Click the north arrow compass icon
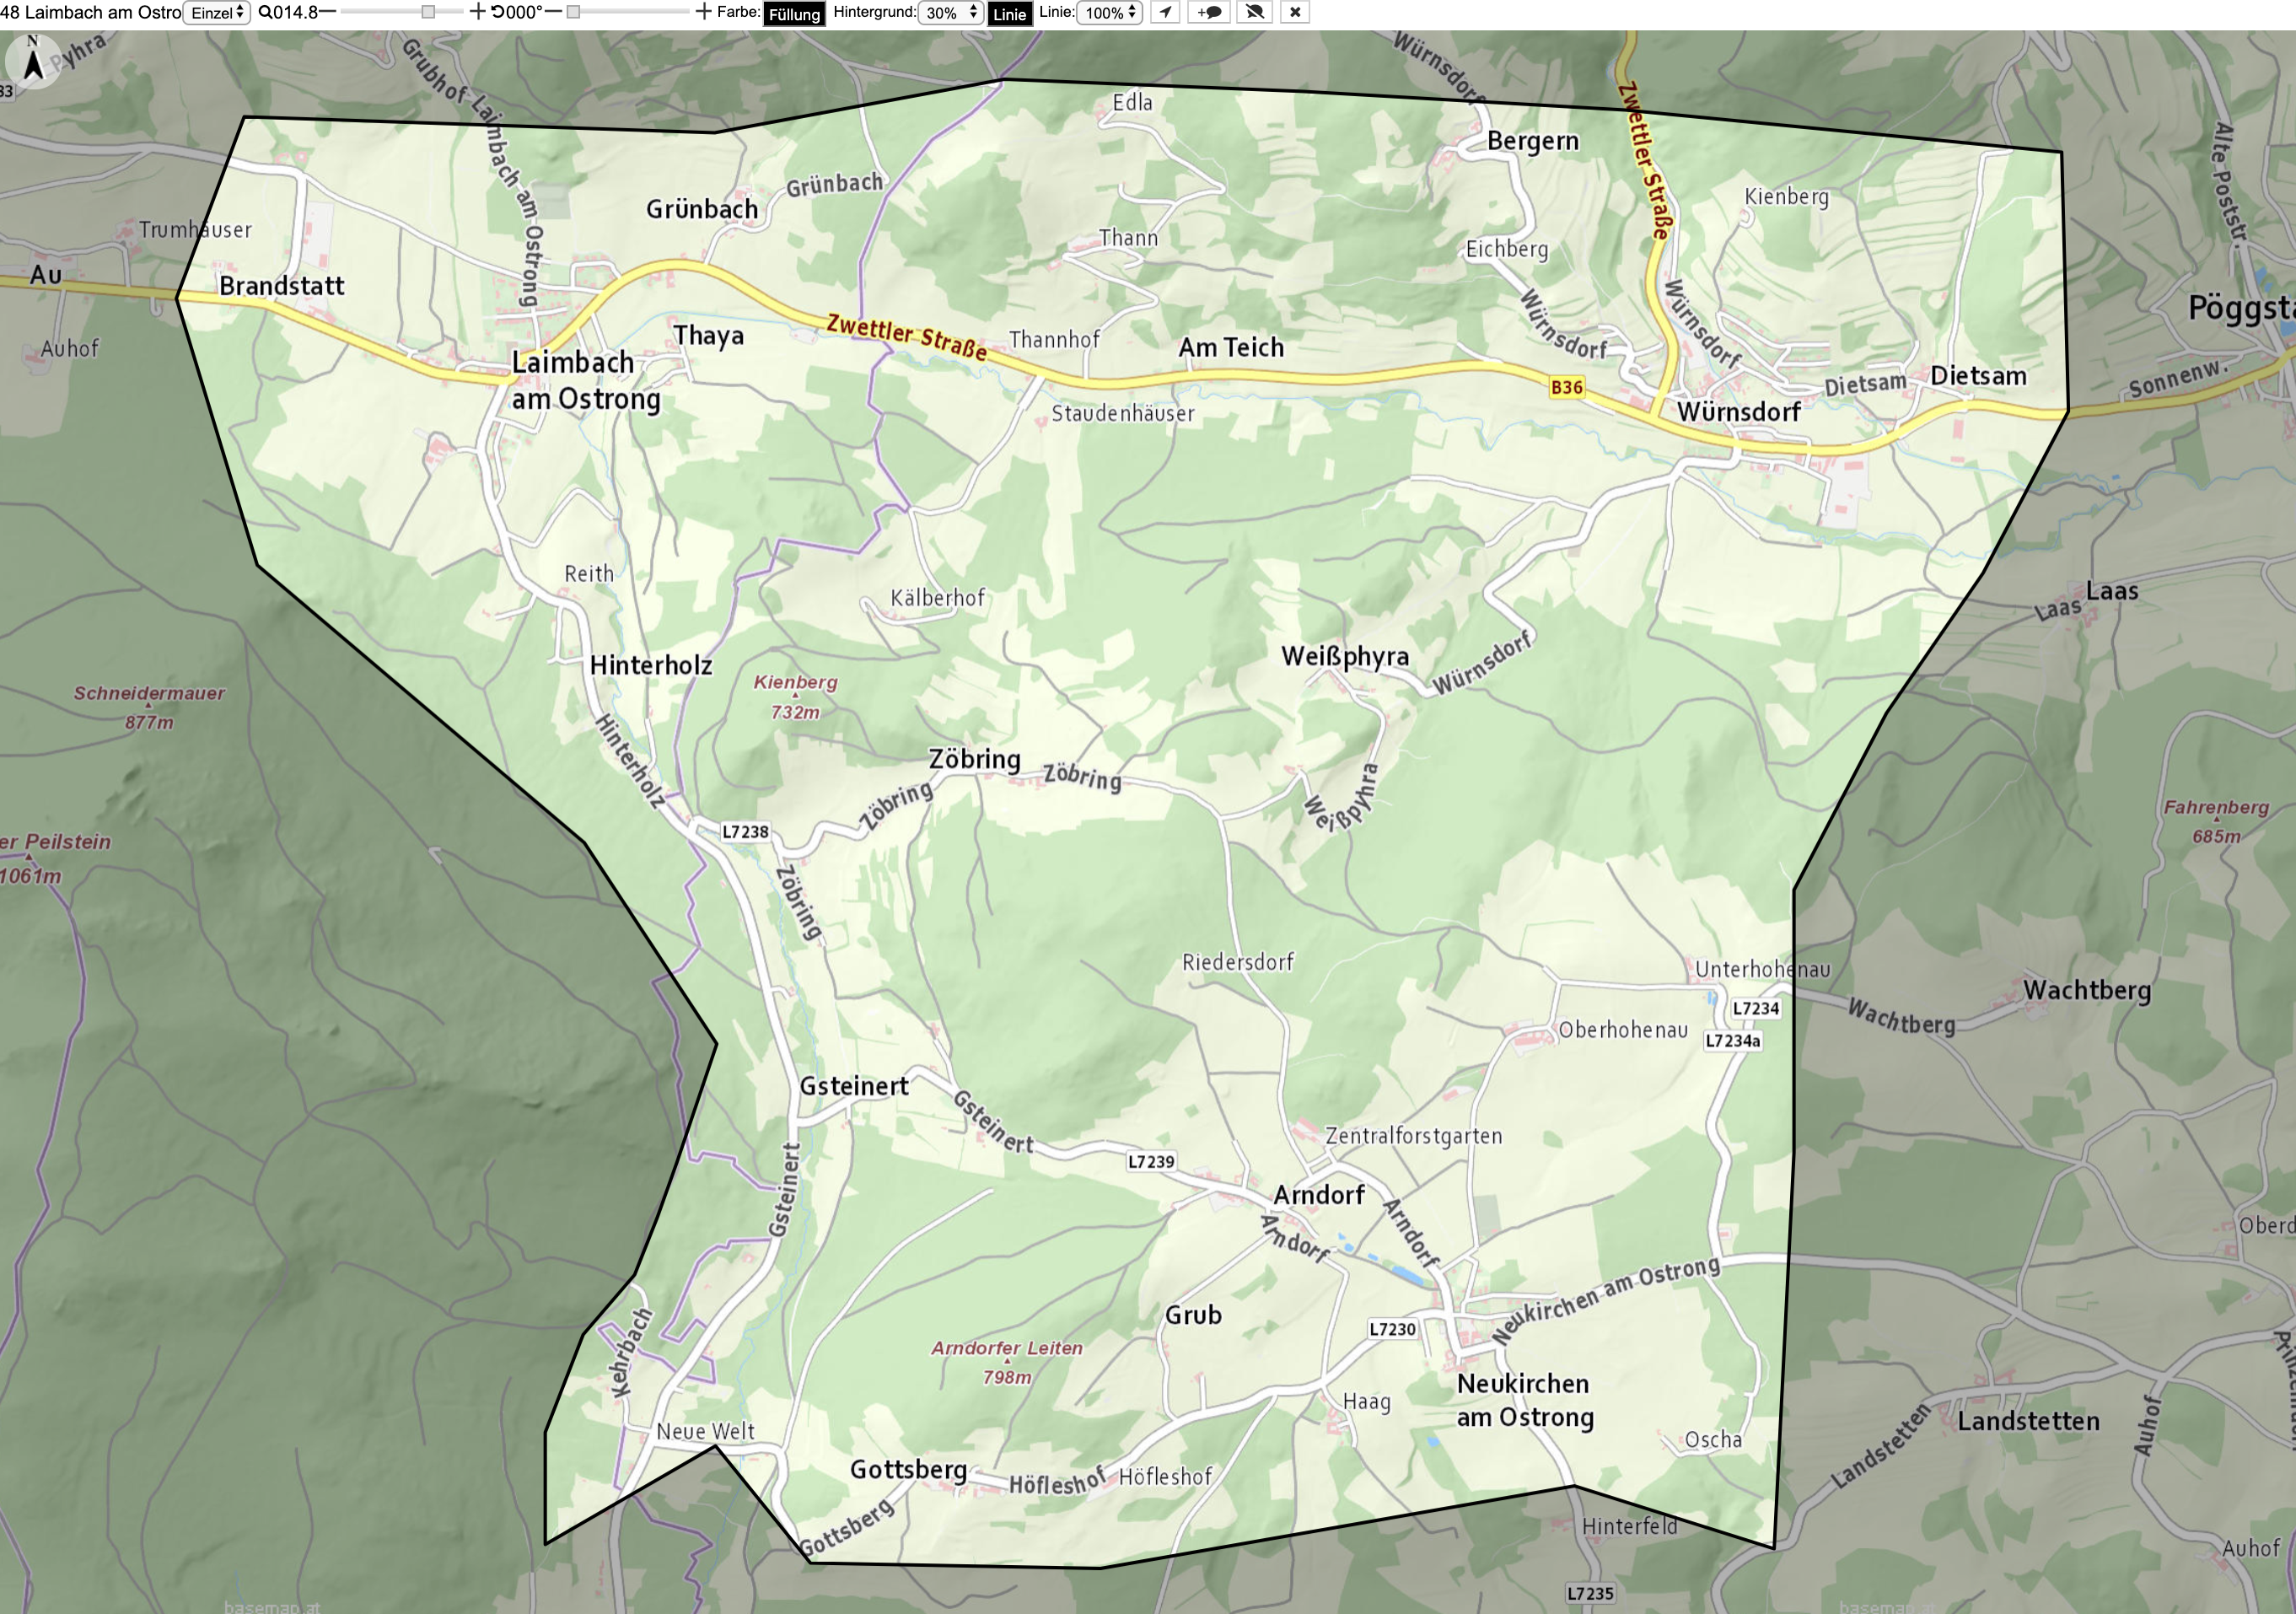This screenshot has width=2296, height=1614. [33, 61]
